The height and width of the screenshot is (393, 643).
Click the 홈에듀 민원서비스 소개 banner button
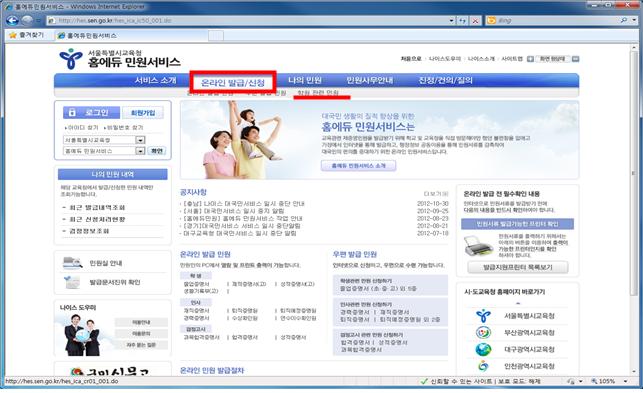(358, 166)
